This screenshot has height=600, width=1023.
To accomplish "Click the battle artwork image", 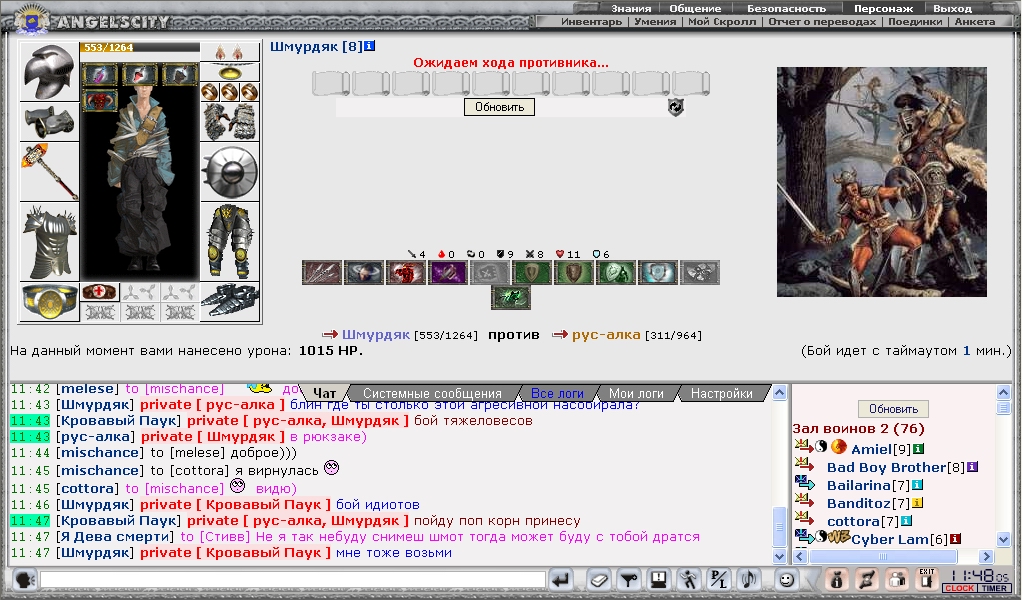I will click(x=881, y=182).
